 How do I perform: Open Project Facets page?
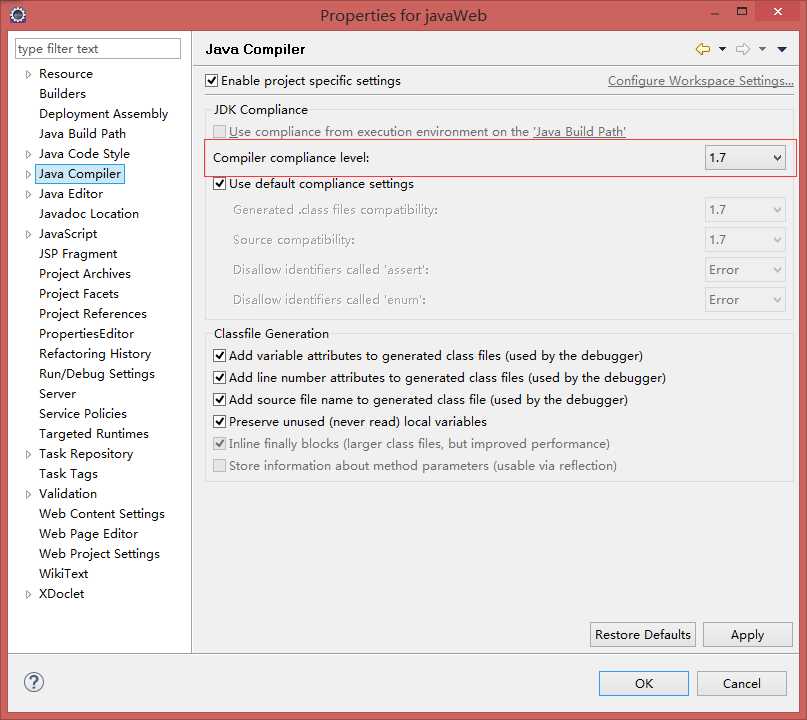79,294
